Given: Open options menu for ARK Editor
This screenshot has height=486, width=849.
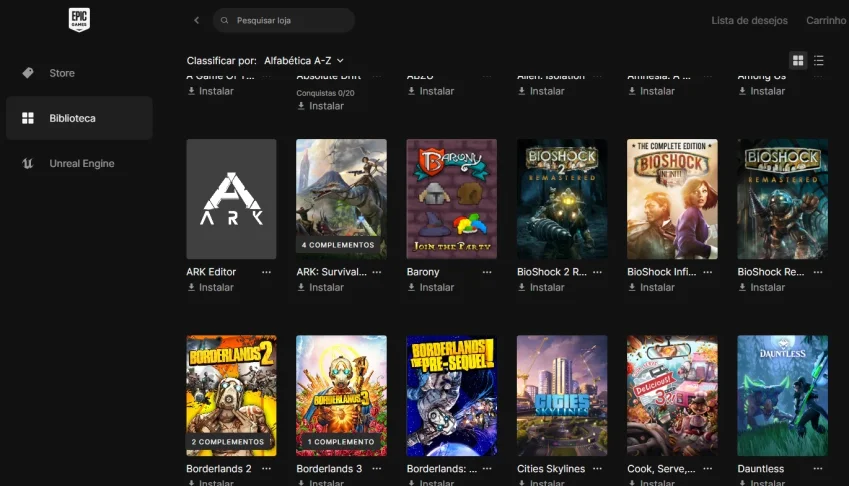Looking at the screenshot, I should (x=266, y=272).
